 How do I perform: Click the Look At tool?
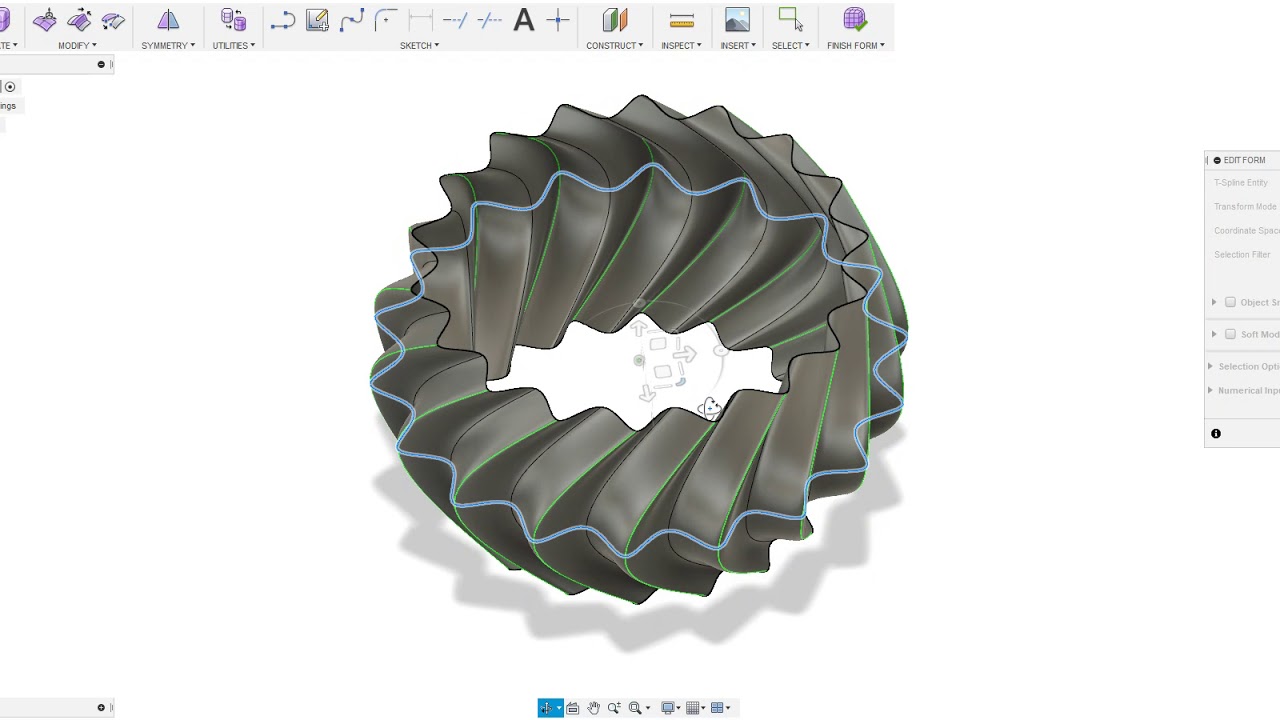coord(573,708)
